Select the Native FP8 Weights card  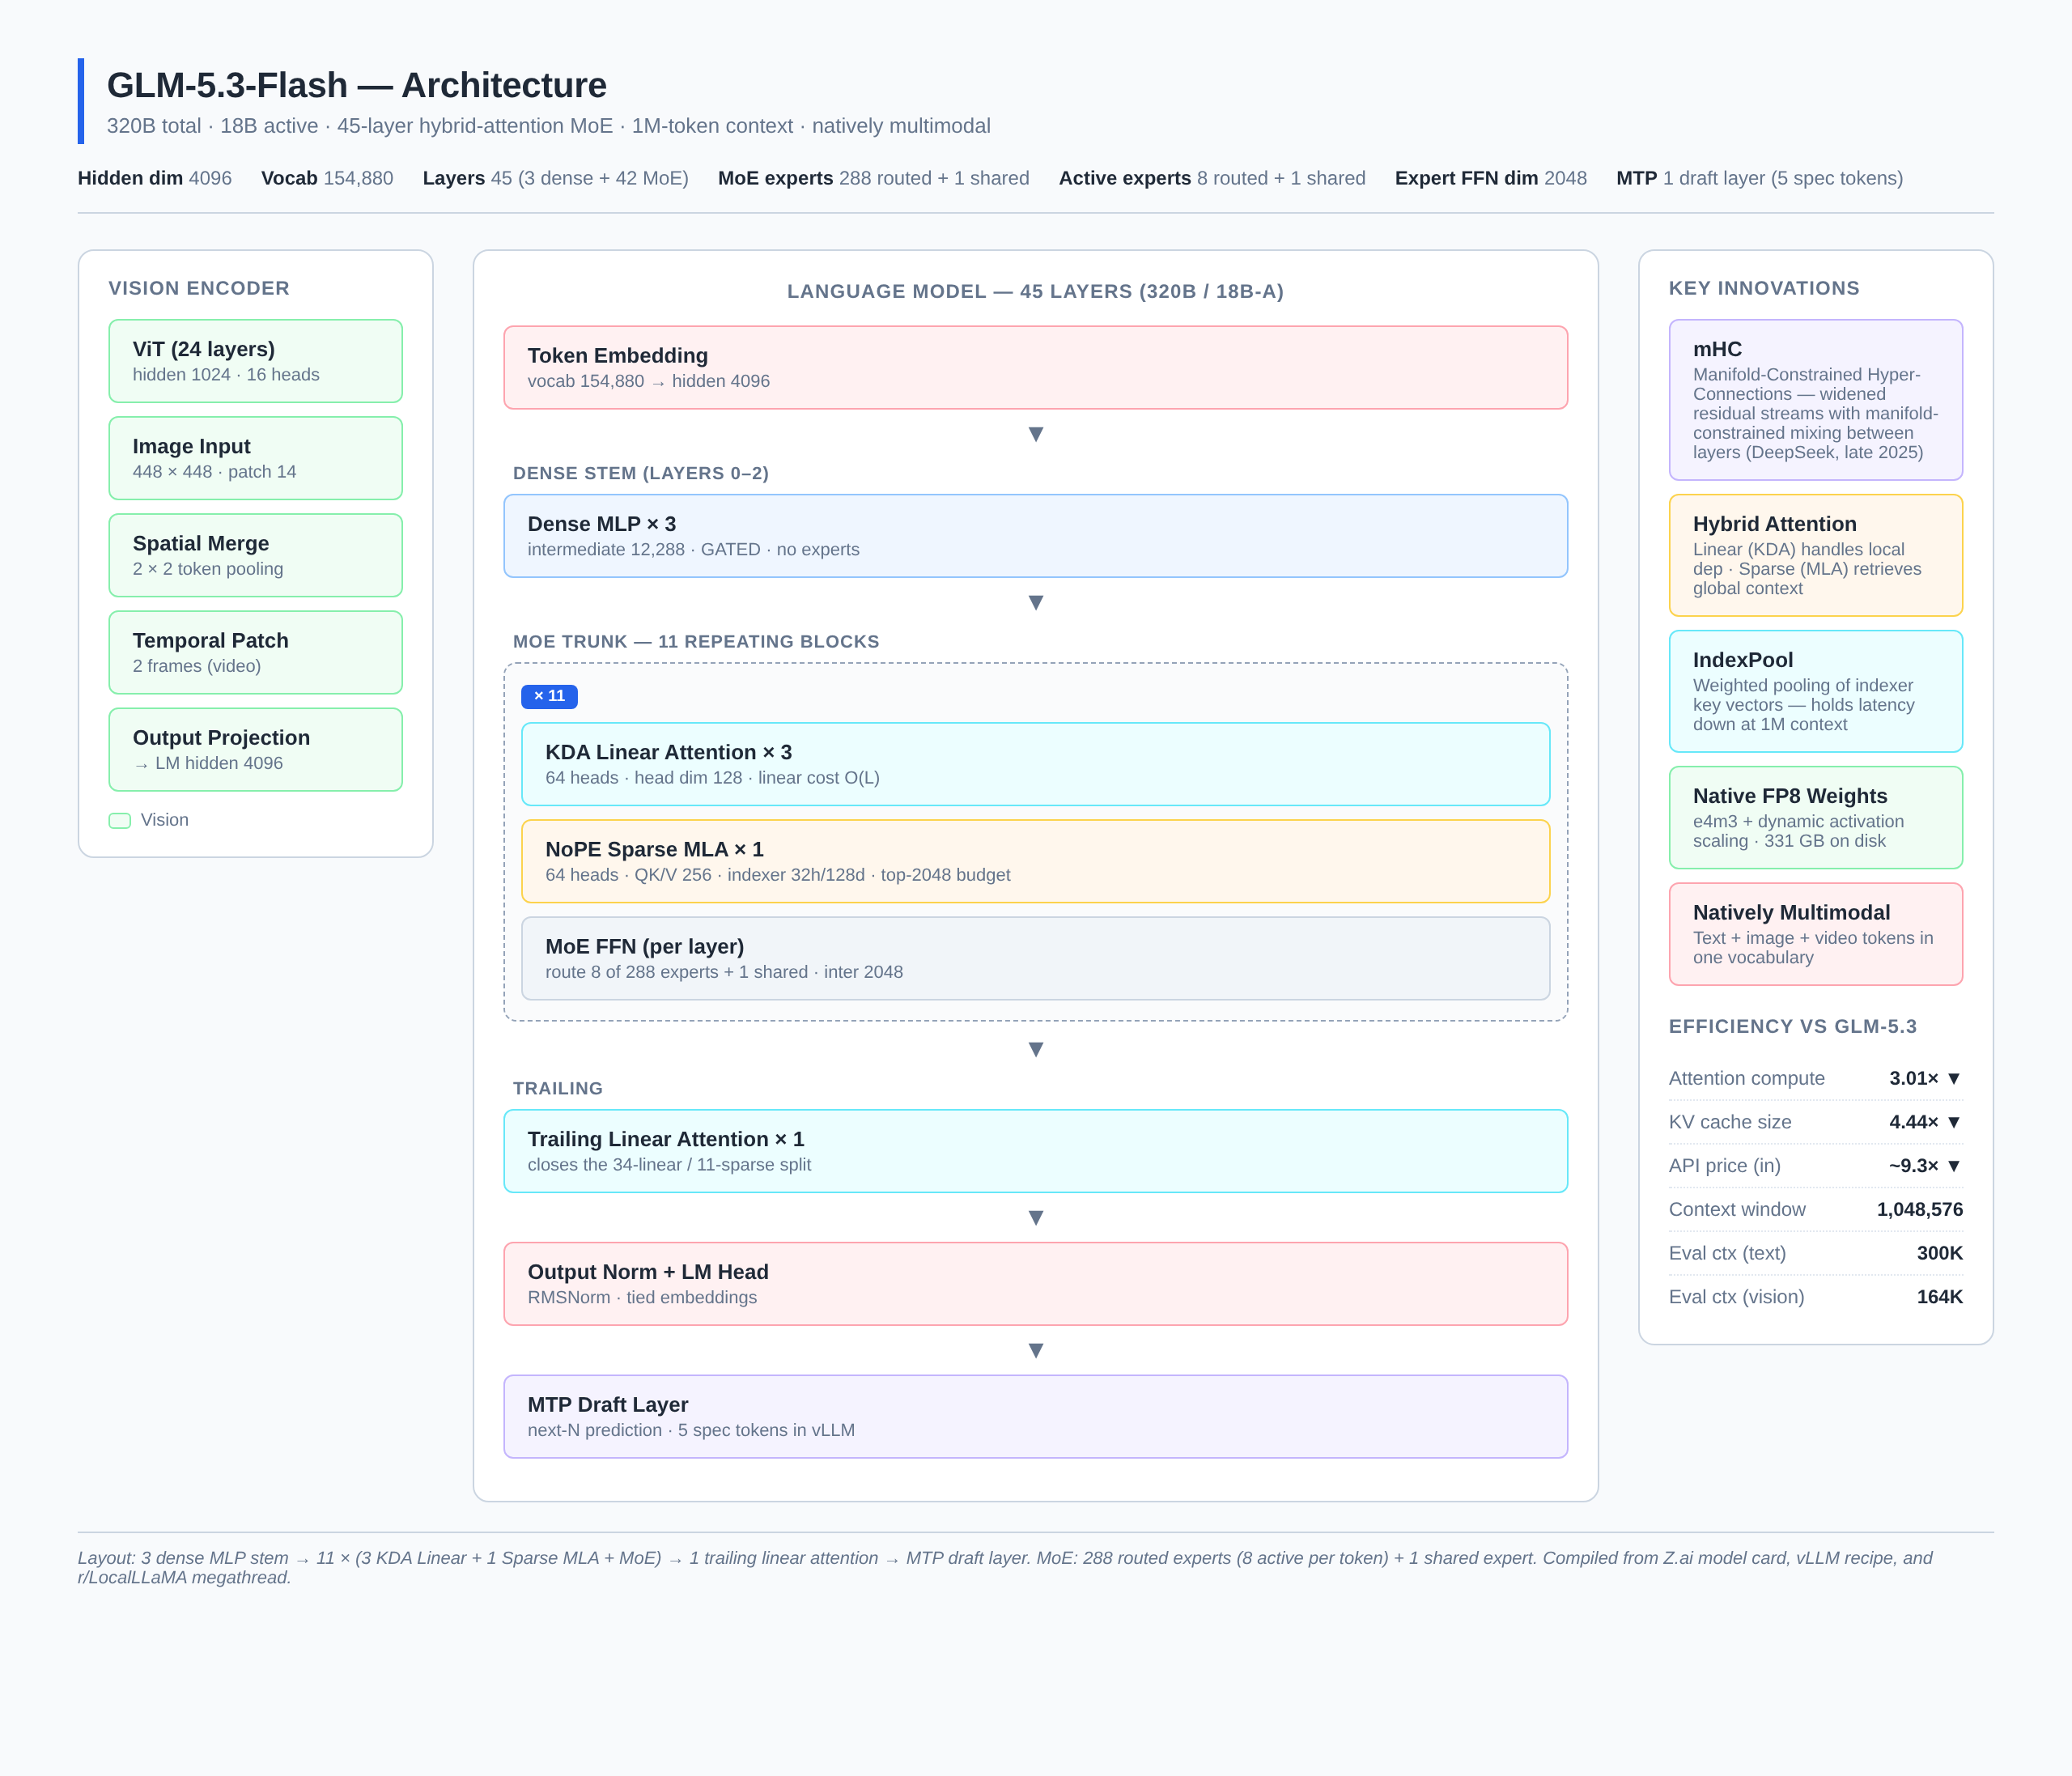pyautogui.click(x=1815, y=817)
